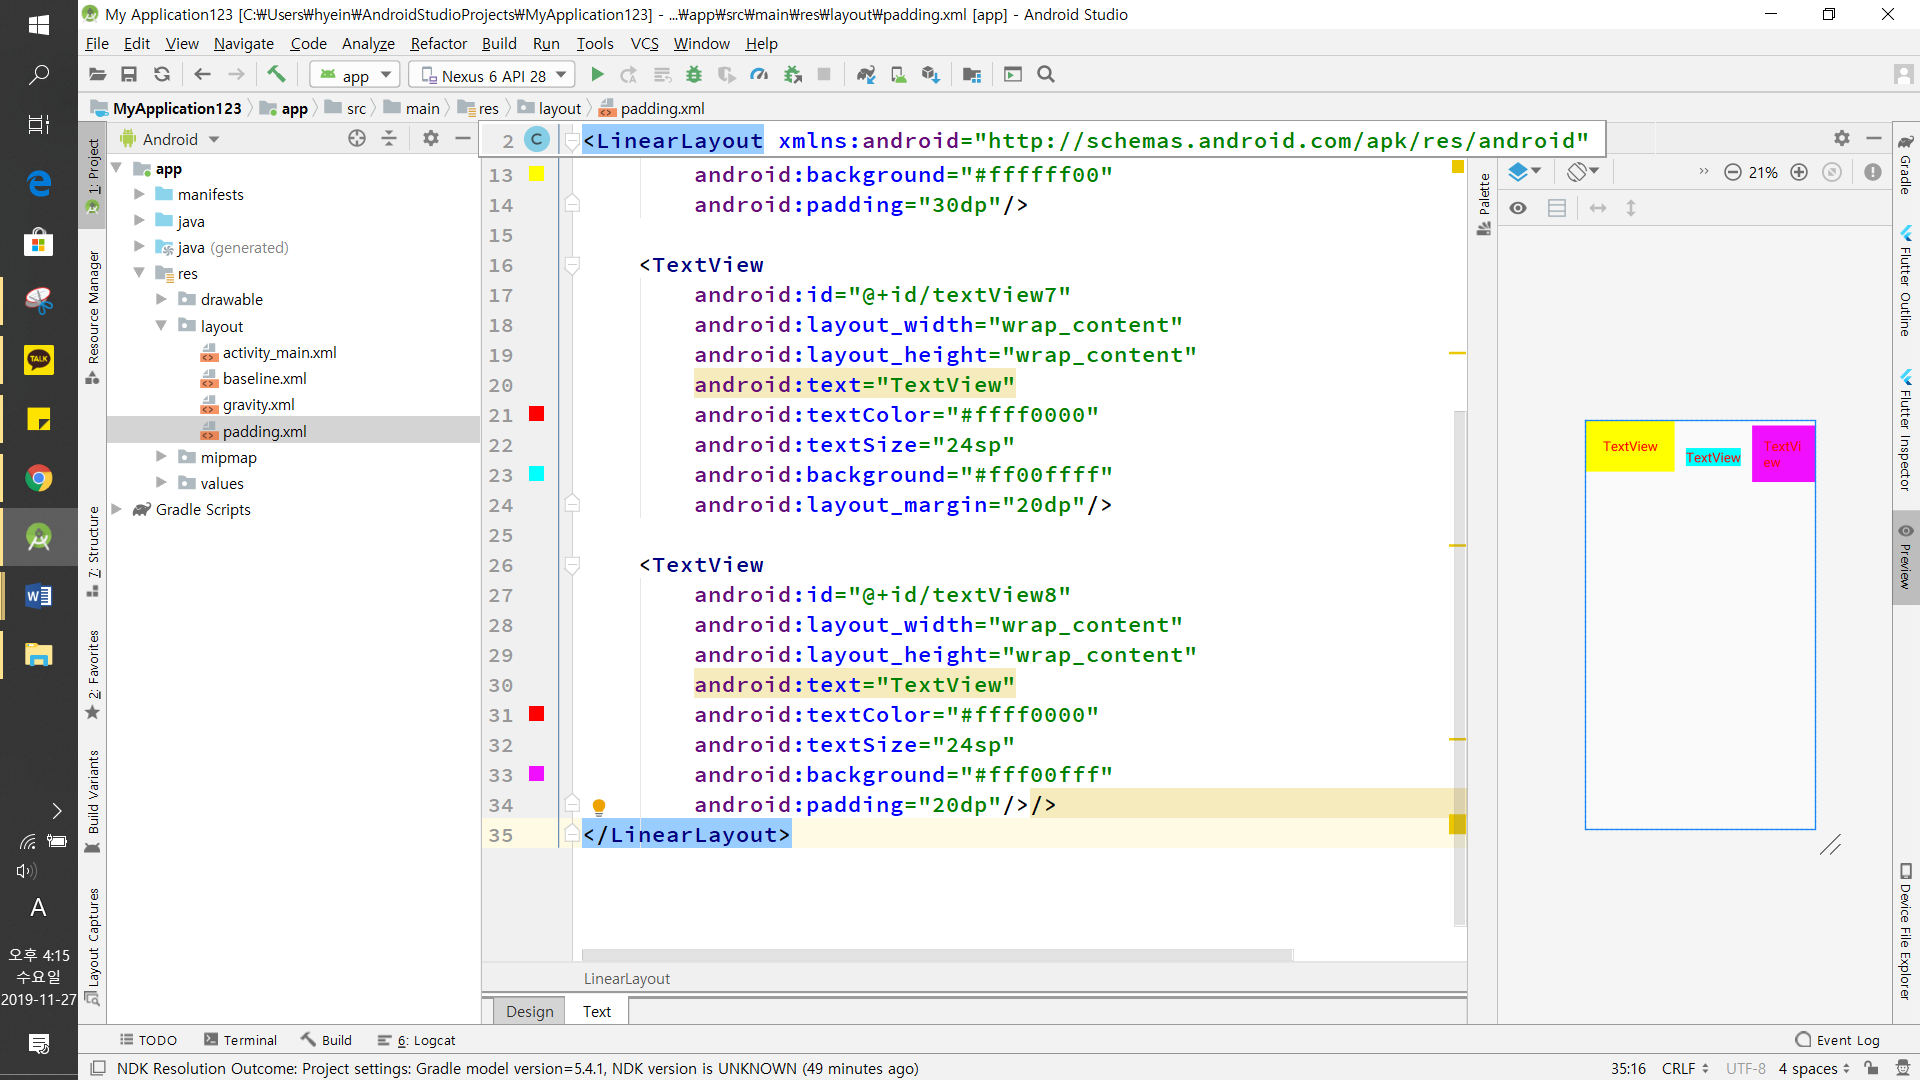
Task: Click the Make Project hammer icon
Action: (276, 75)
